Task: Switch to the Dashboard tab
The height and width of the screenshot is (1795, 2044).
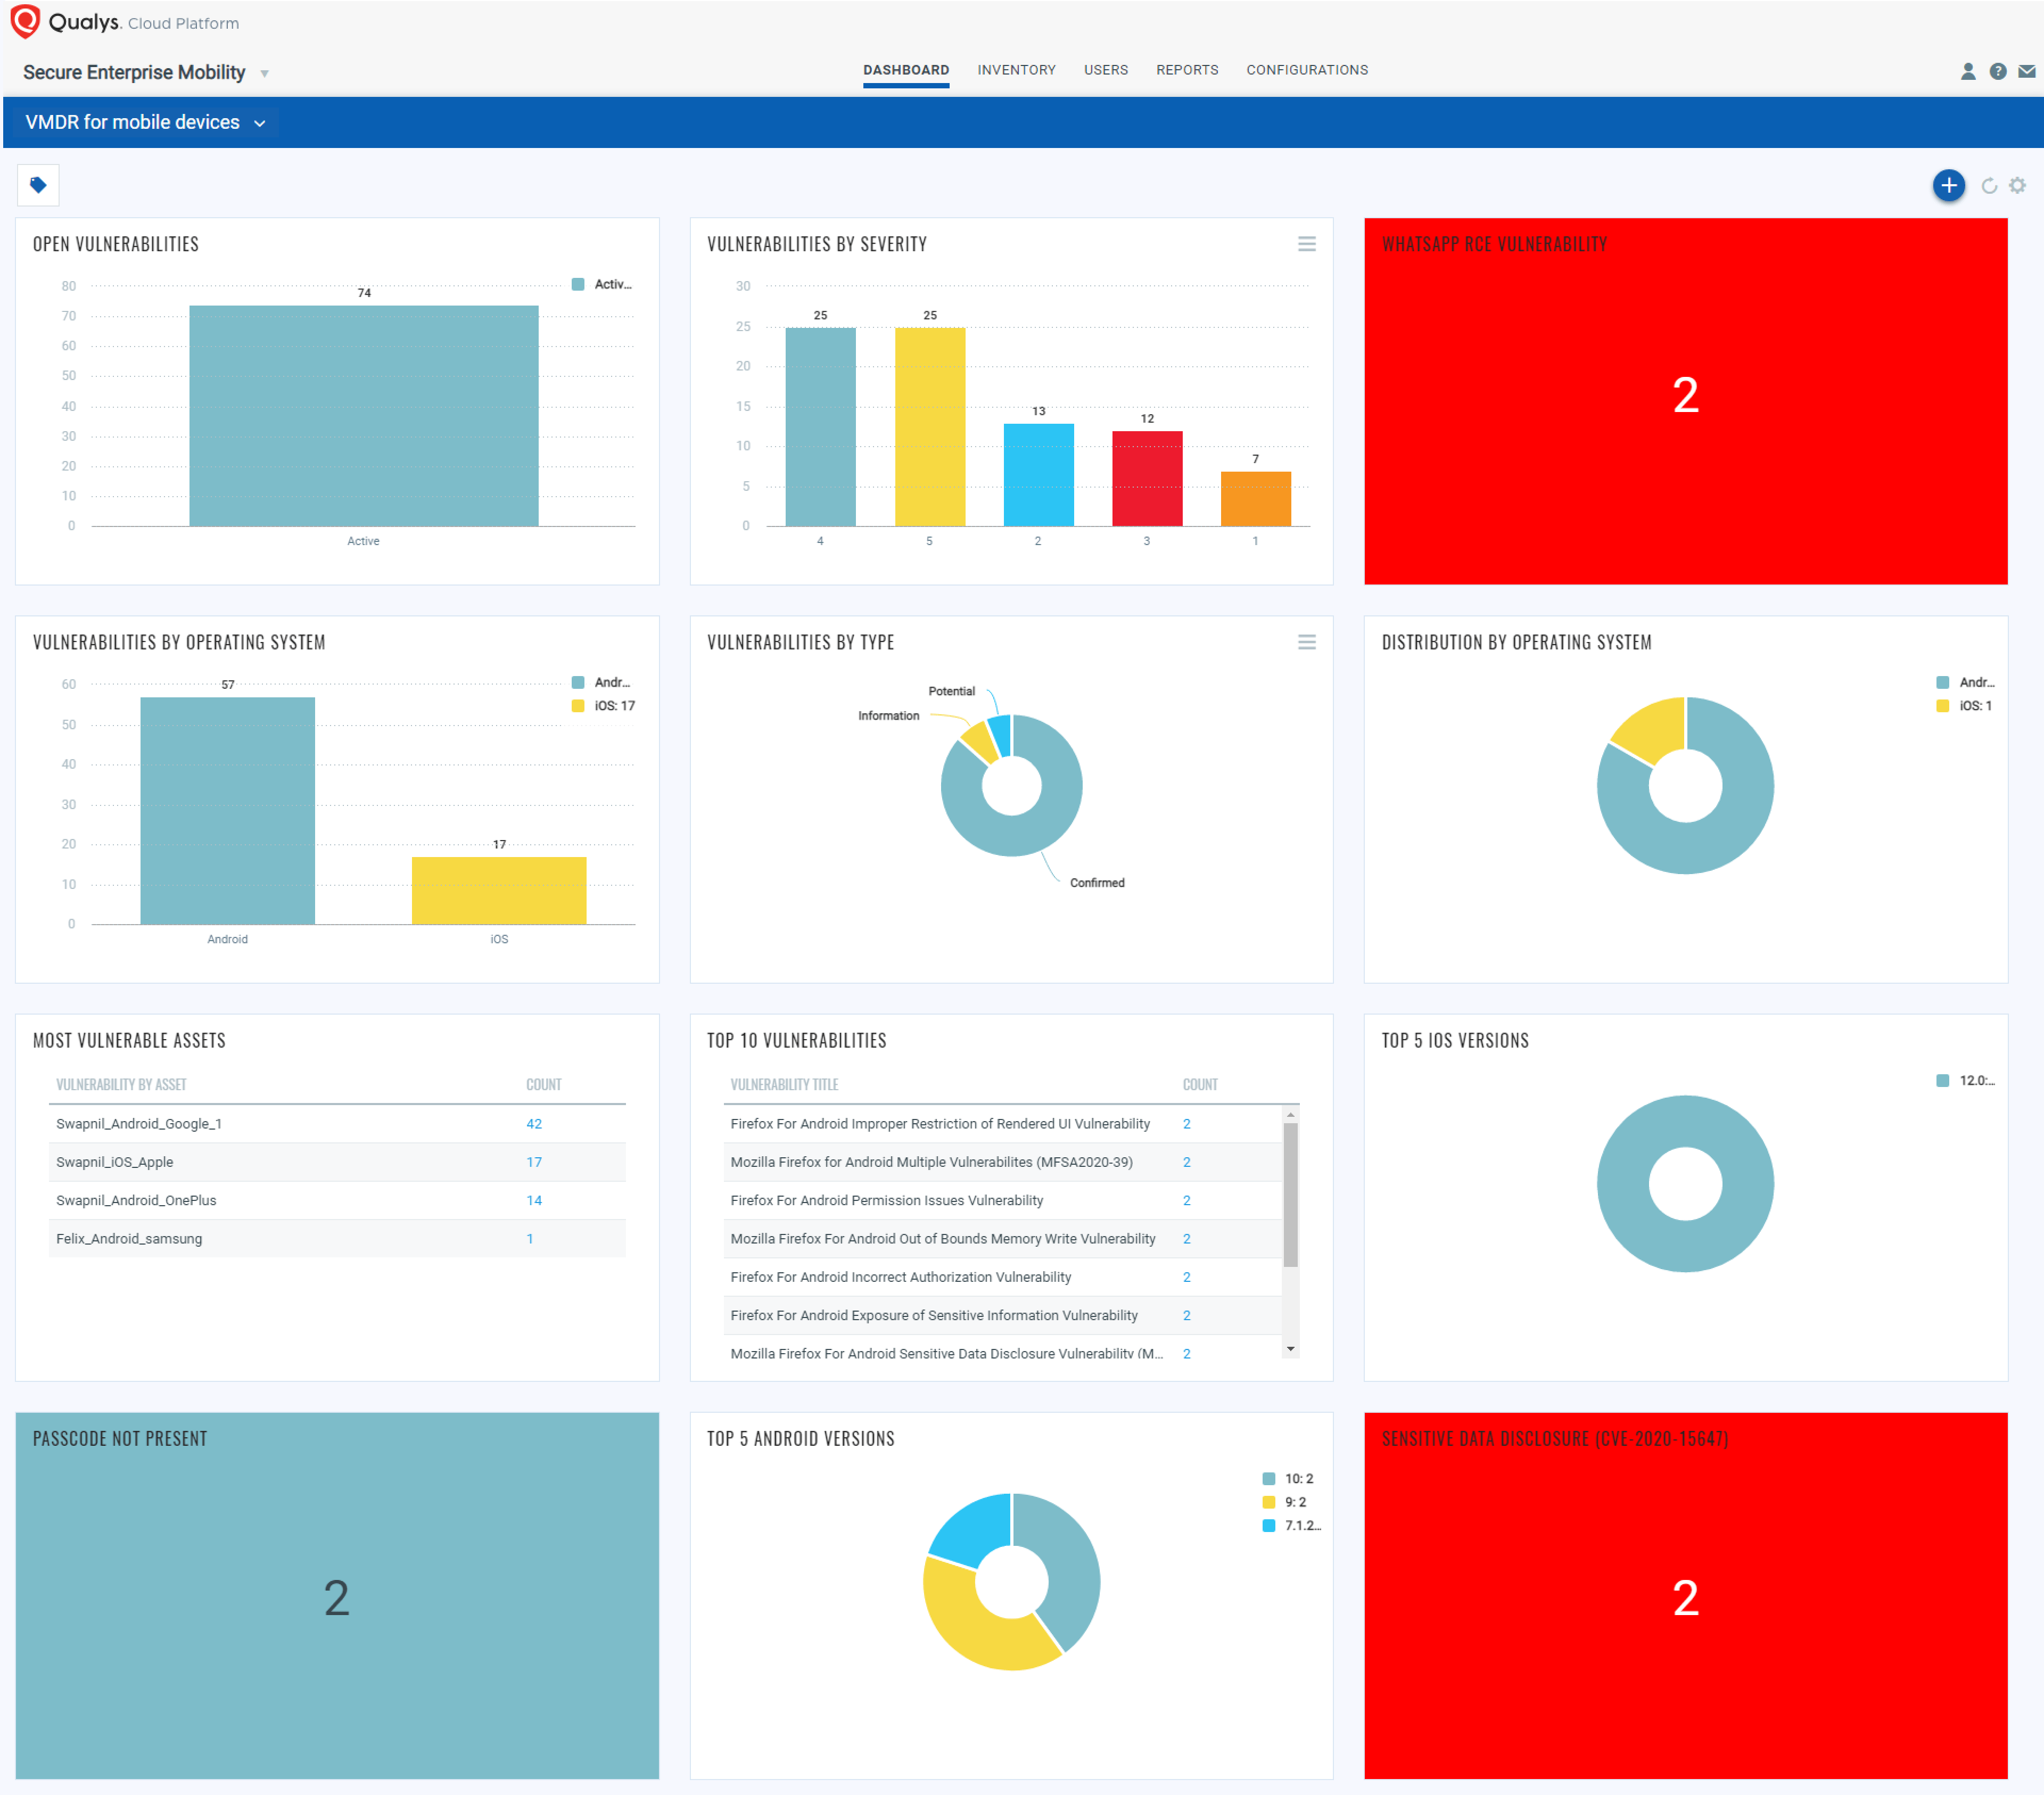Action: (x=906, y=70)
